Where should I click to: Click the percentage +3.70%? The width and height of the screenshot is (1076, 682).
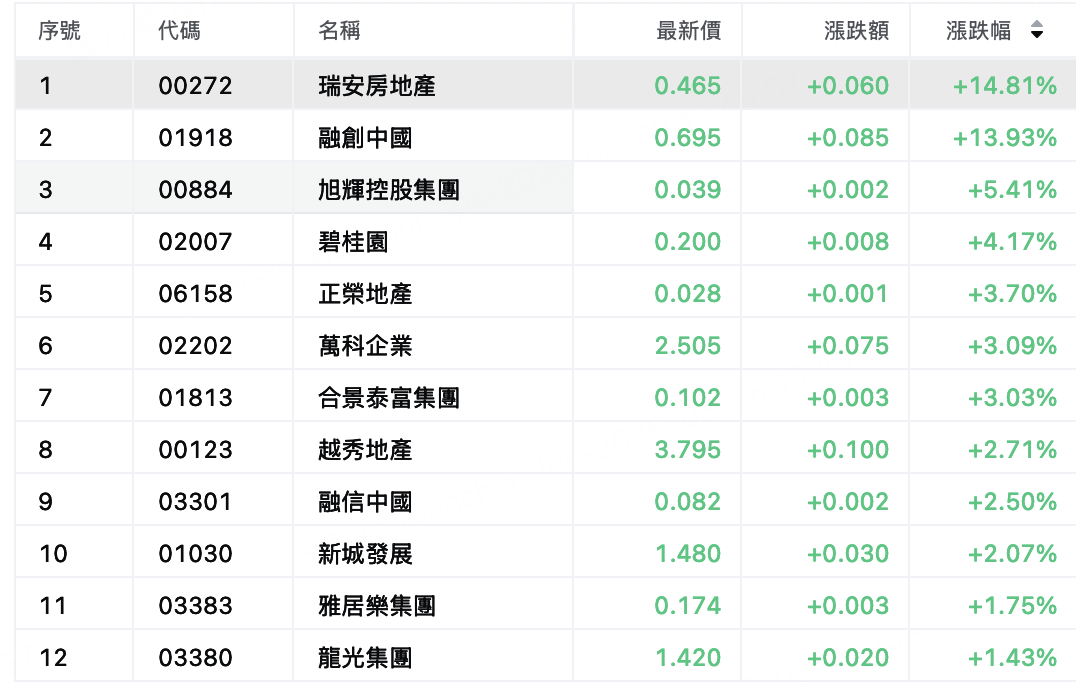point(1012,294)
